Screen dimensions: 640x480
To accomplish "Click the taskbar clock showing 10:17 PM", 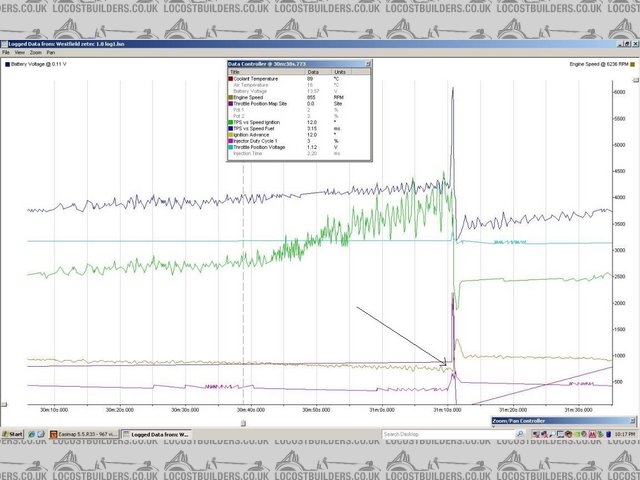I will point(625,434).
